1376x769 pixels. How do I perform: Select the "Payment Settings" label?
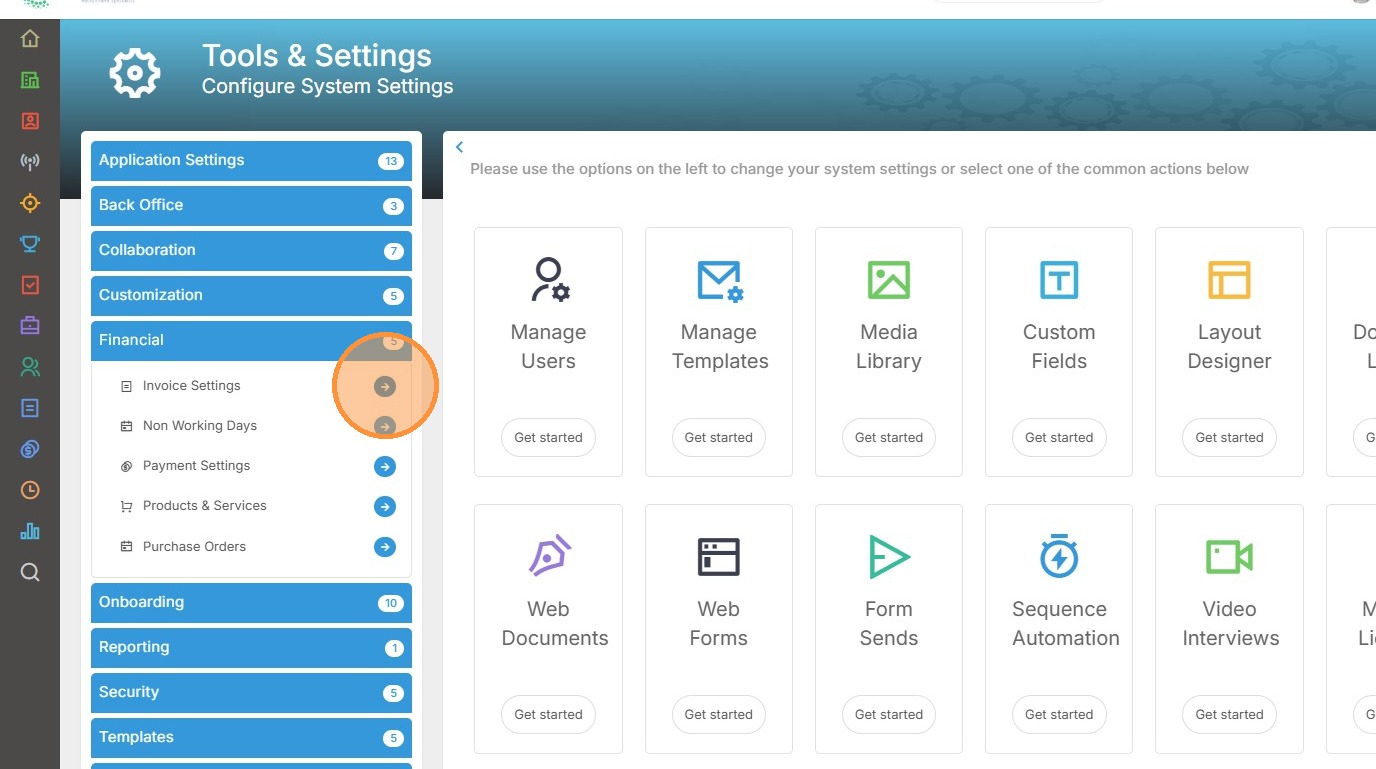(x=197, y=466)
